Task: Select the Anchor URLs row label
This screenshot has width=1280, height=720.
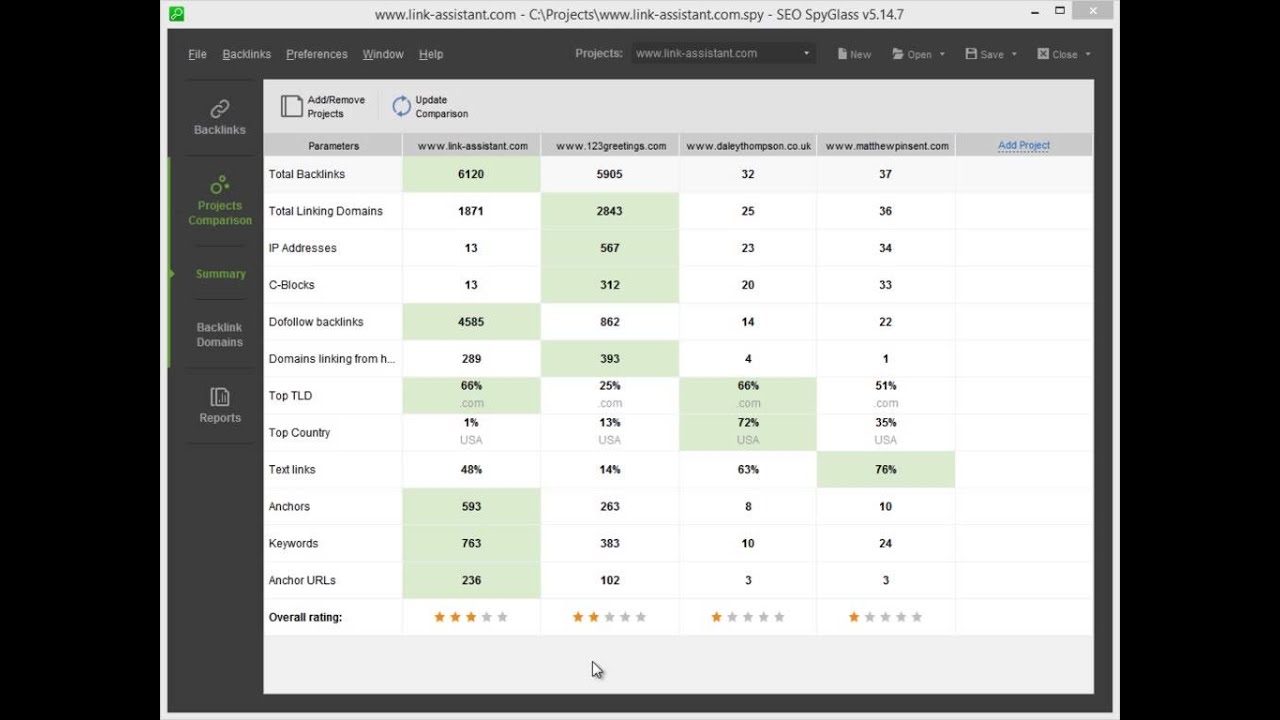Action: 302,581
